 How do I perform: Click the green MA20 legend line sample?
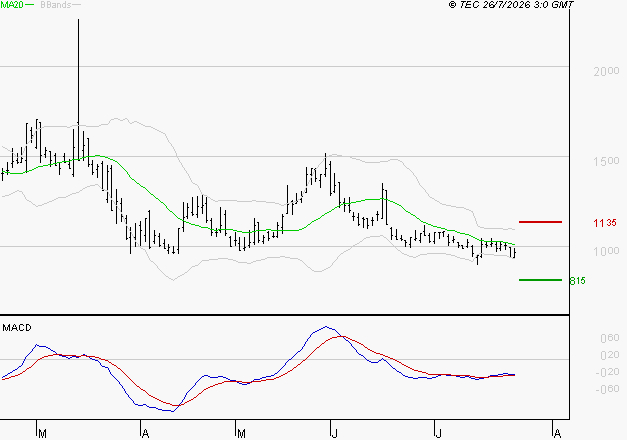click(x=30, y=5)
